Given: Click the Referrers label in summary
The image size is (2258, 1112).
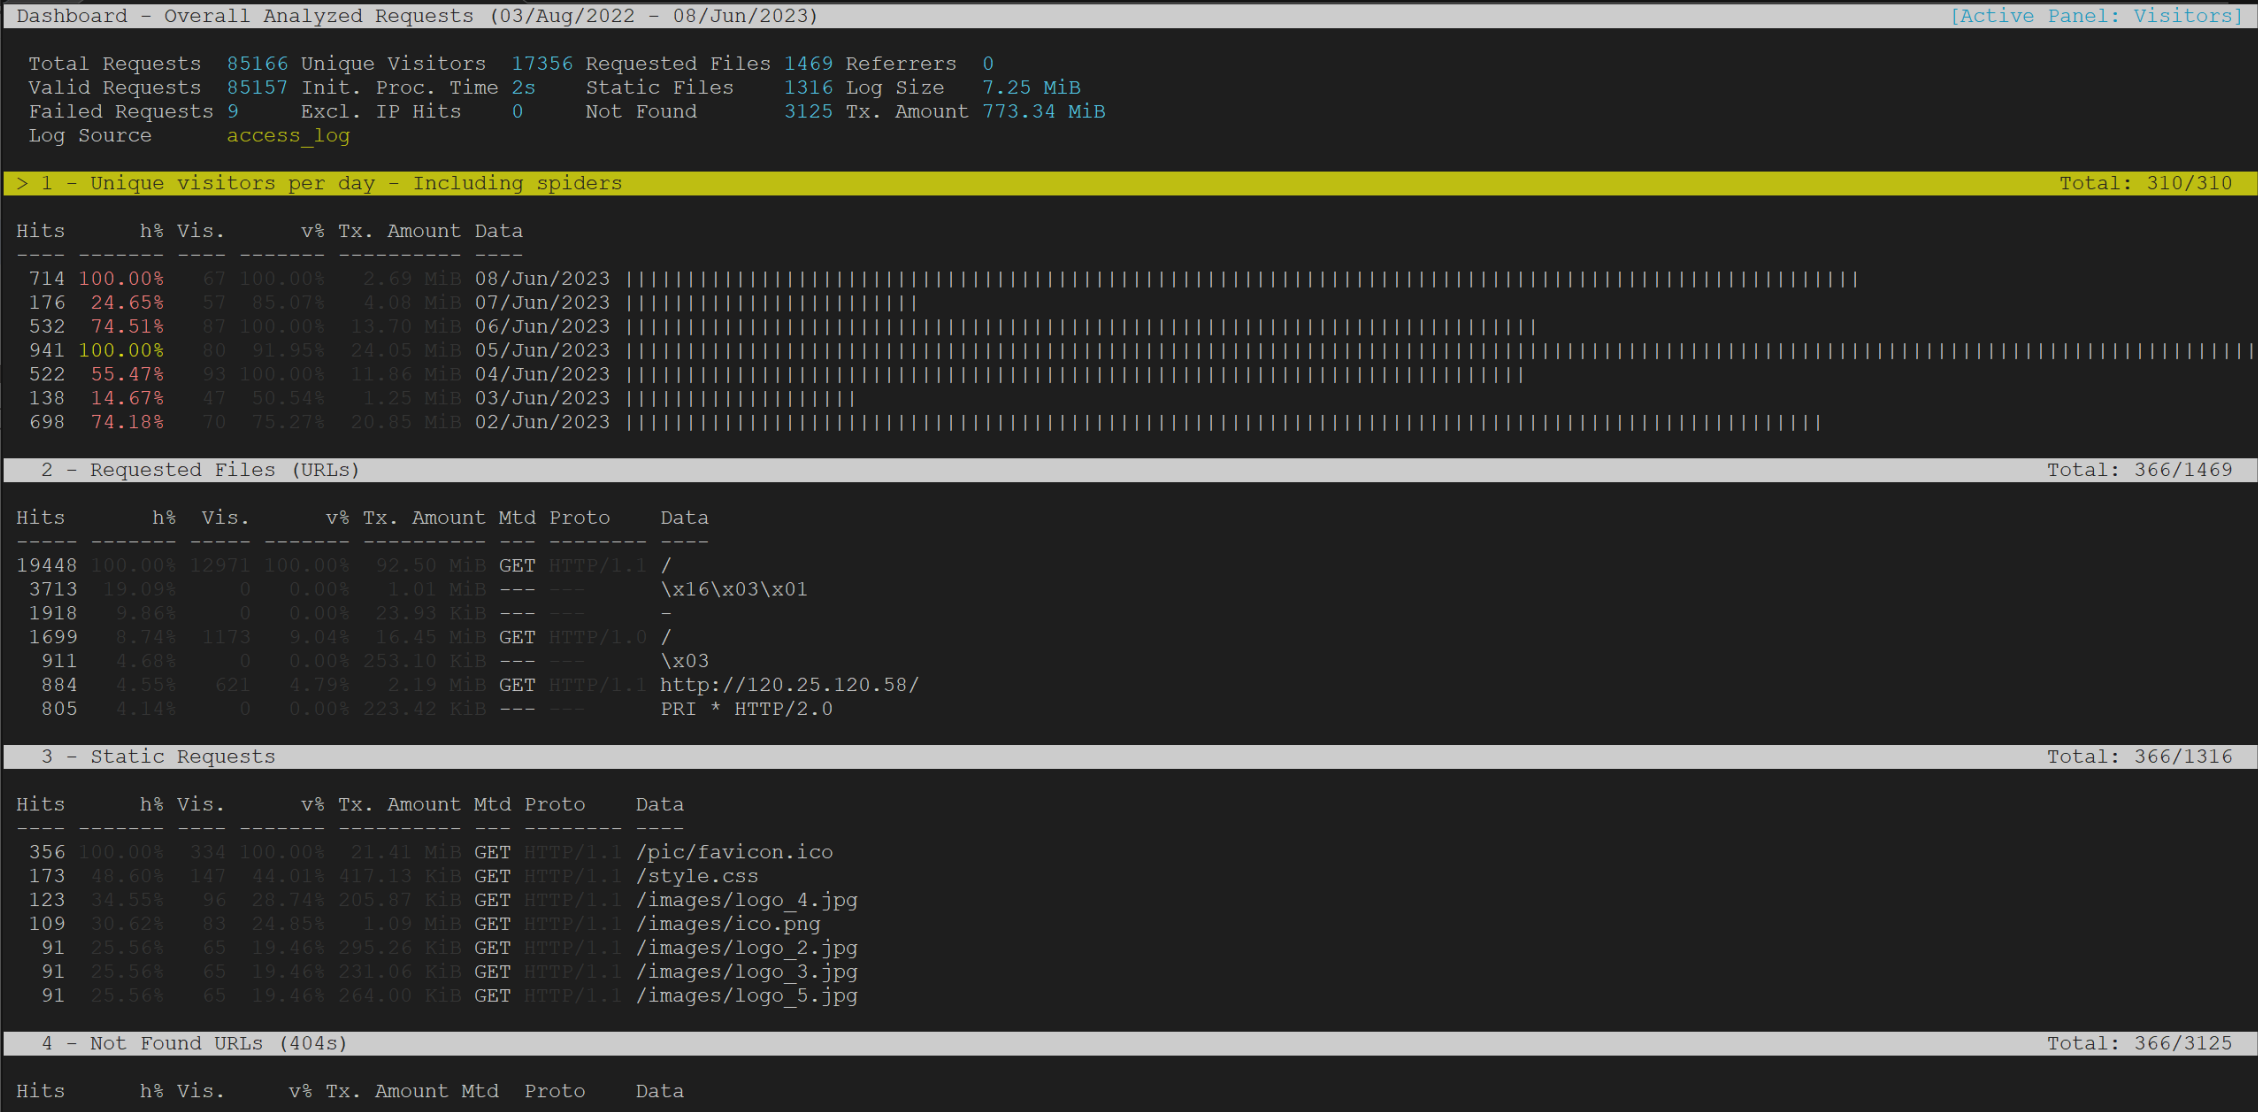Looking at the screenshot, I should 901,64.
